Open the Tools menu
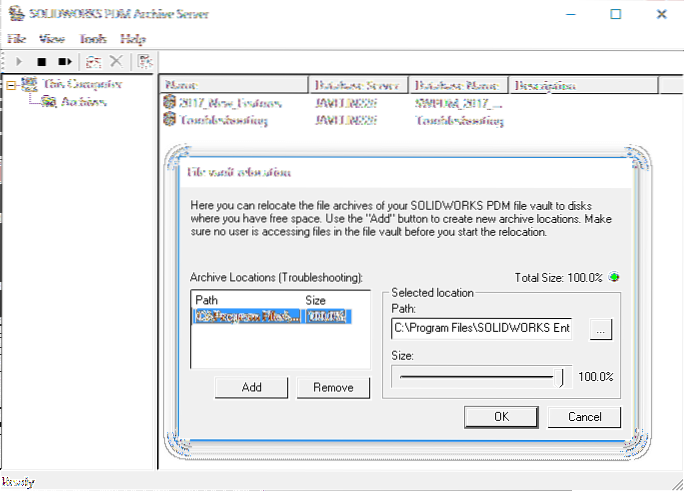Screen dimensions: 684x491 [92, 39]
